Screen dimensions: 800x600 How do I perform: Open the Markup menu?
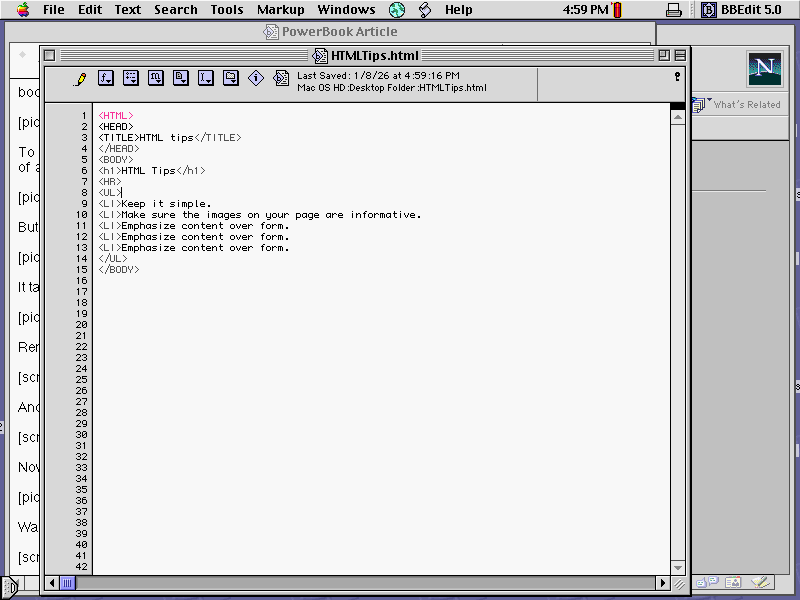pos(280,9)
